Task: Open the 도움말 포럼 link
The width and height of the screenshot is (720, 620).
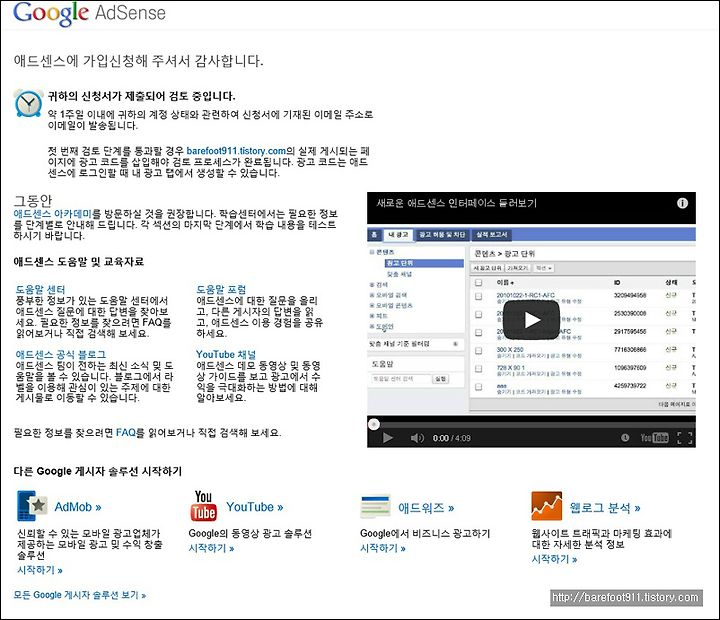Action: click(221, 289)
